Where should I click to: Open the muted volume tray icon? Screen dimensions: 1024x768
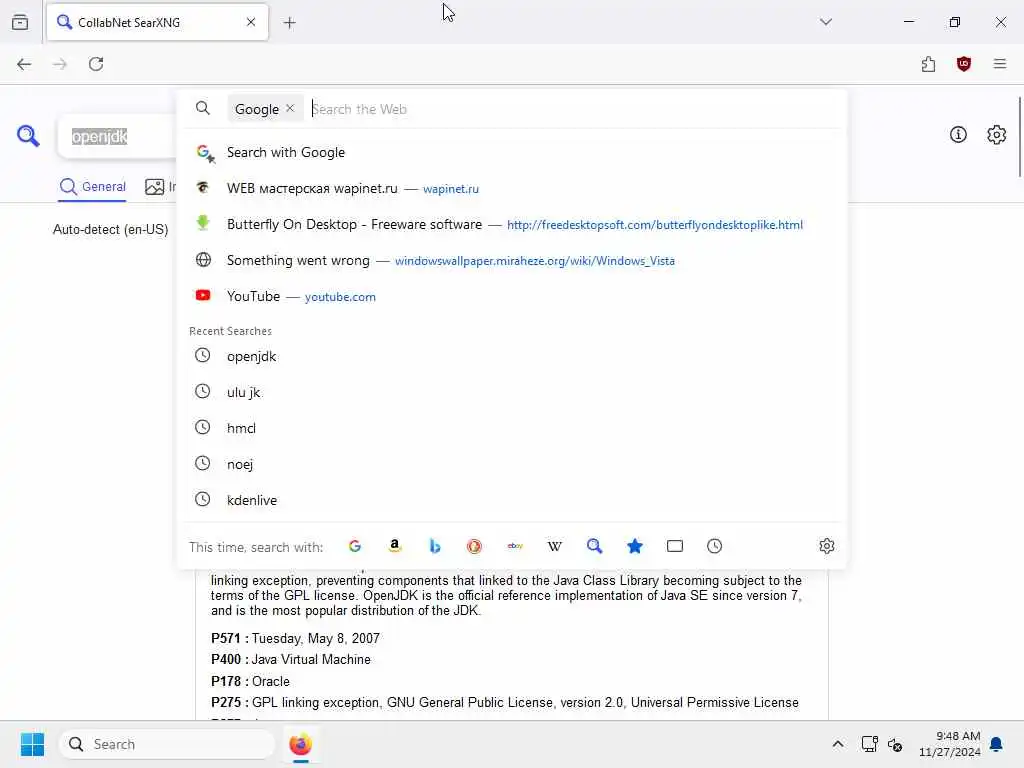click(895, 744)
